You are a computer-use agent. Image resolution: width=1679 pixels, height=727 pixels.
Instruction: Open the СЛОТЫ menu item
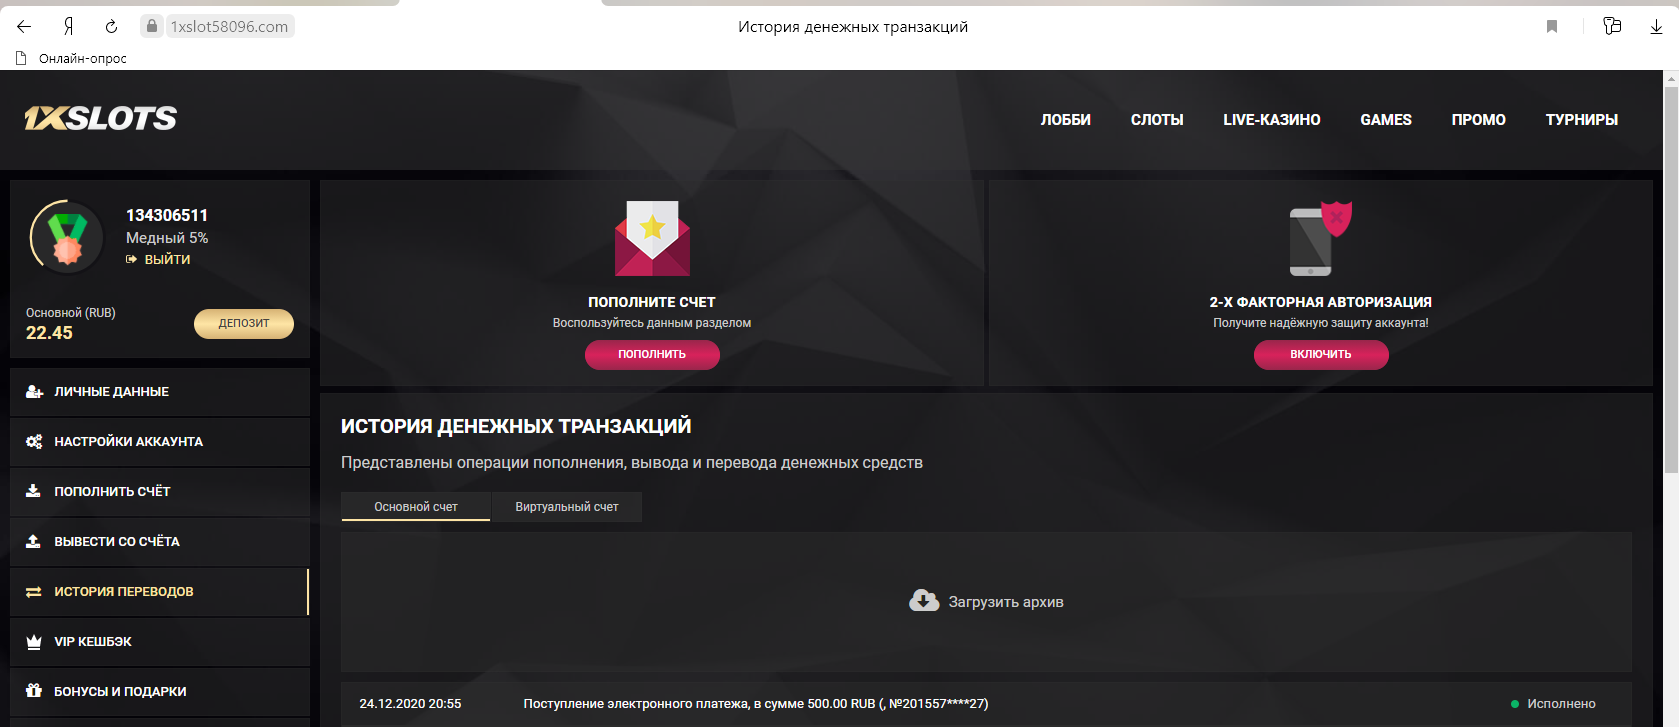(x=1157, y=119)
